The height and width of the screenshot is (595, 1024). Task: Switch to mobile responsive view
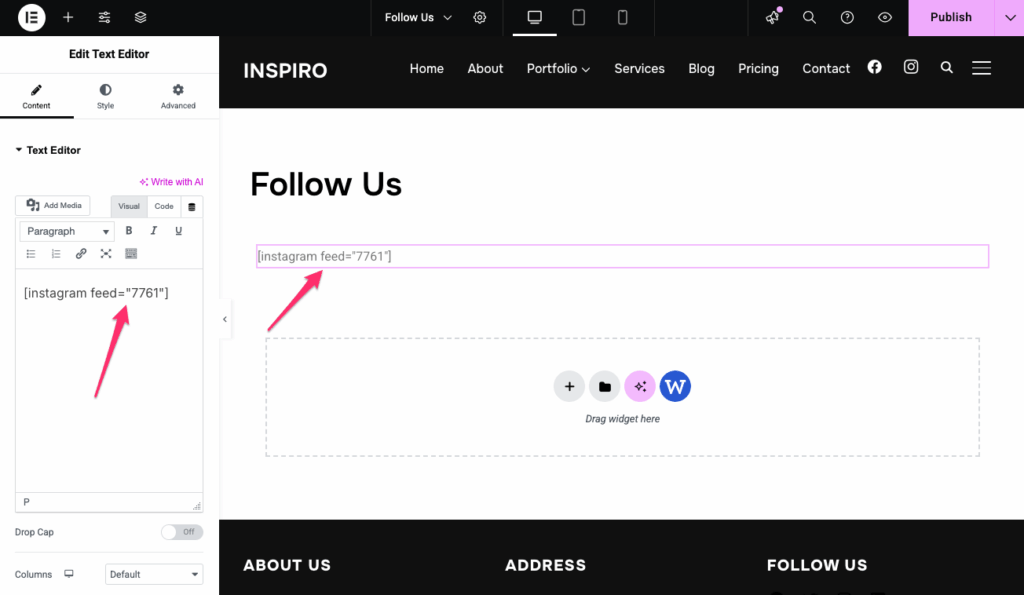click(x=622, y=18)
